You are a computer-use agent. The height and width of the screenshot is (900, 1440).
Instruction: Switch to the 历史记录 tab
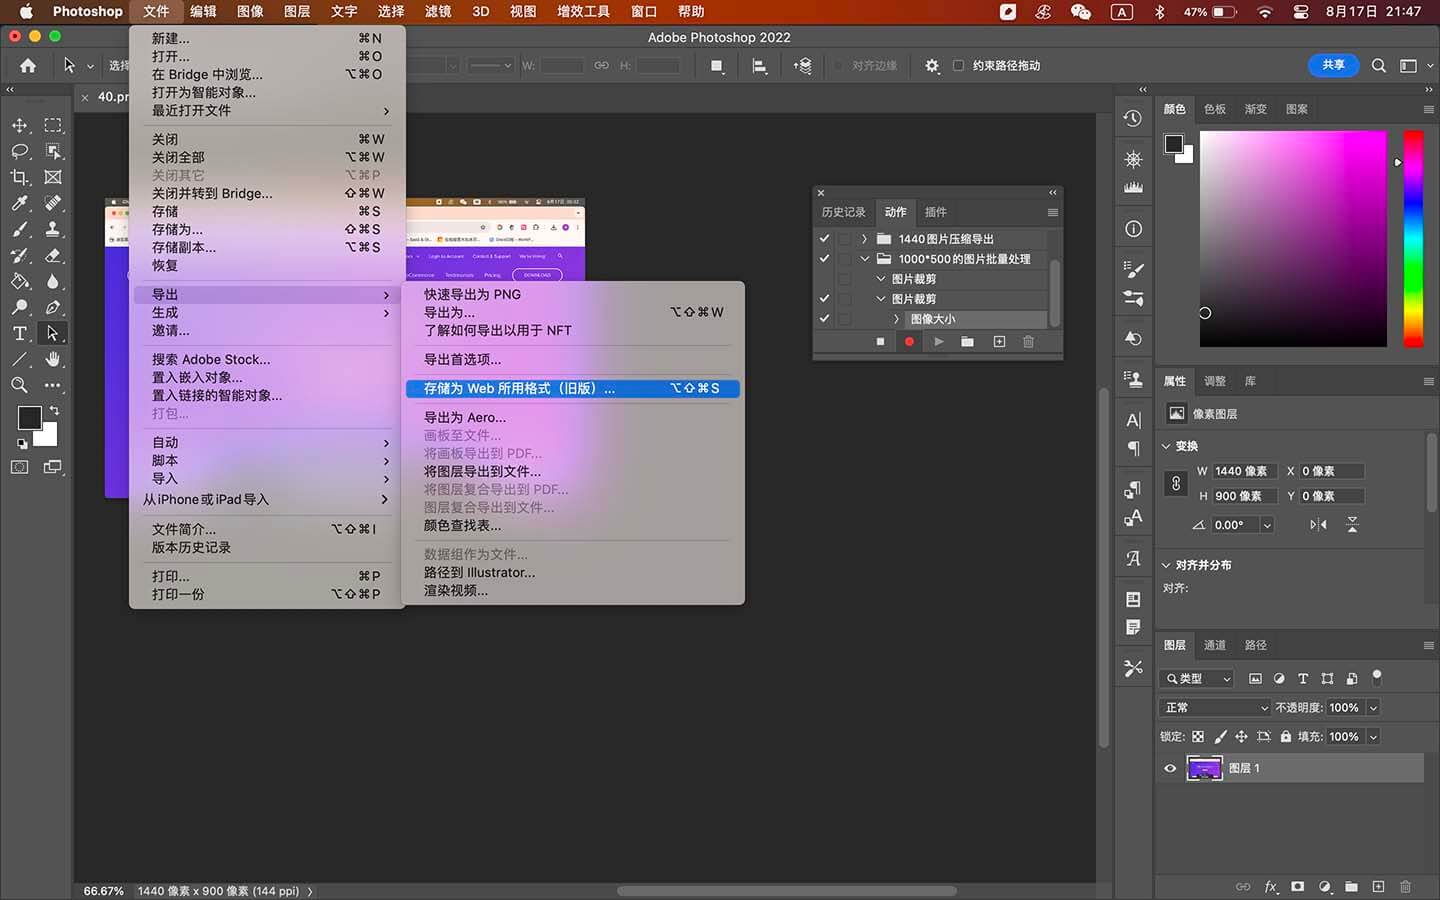(x=843, y=212)
